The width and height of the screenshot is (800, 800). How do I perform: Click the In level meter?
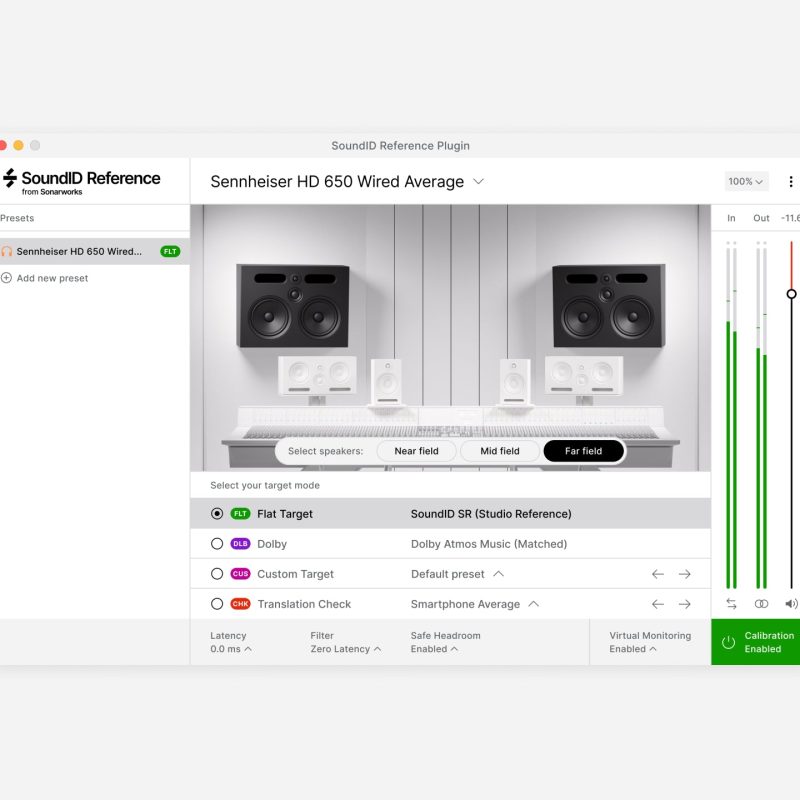tap(732, 415)
